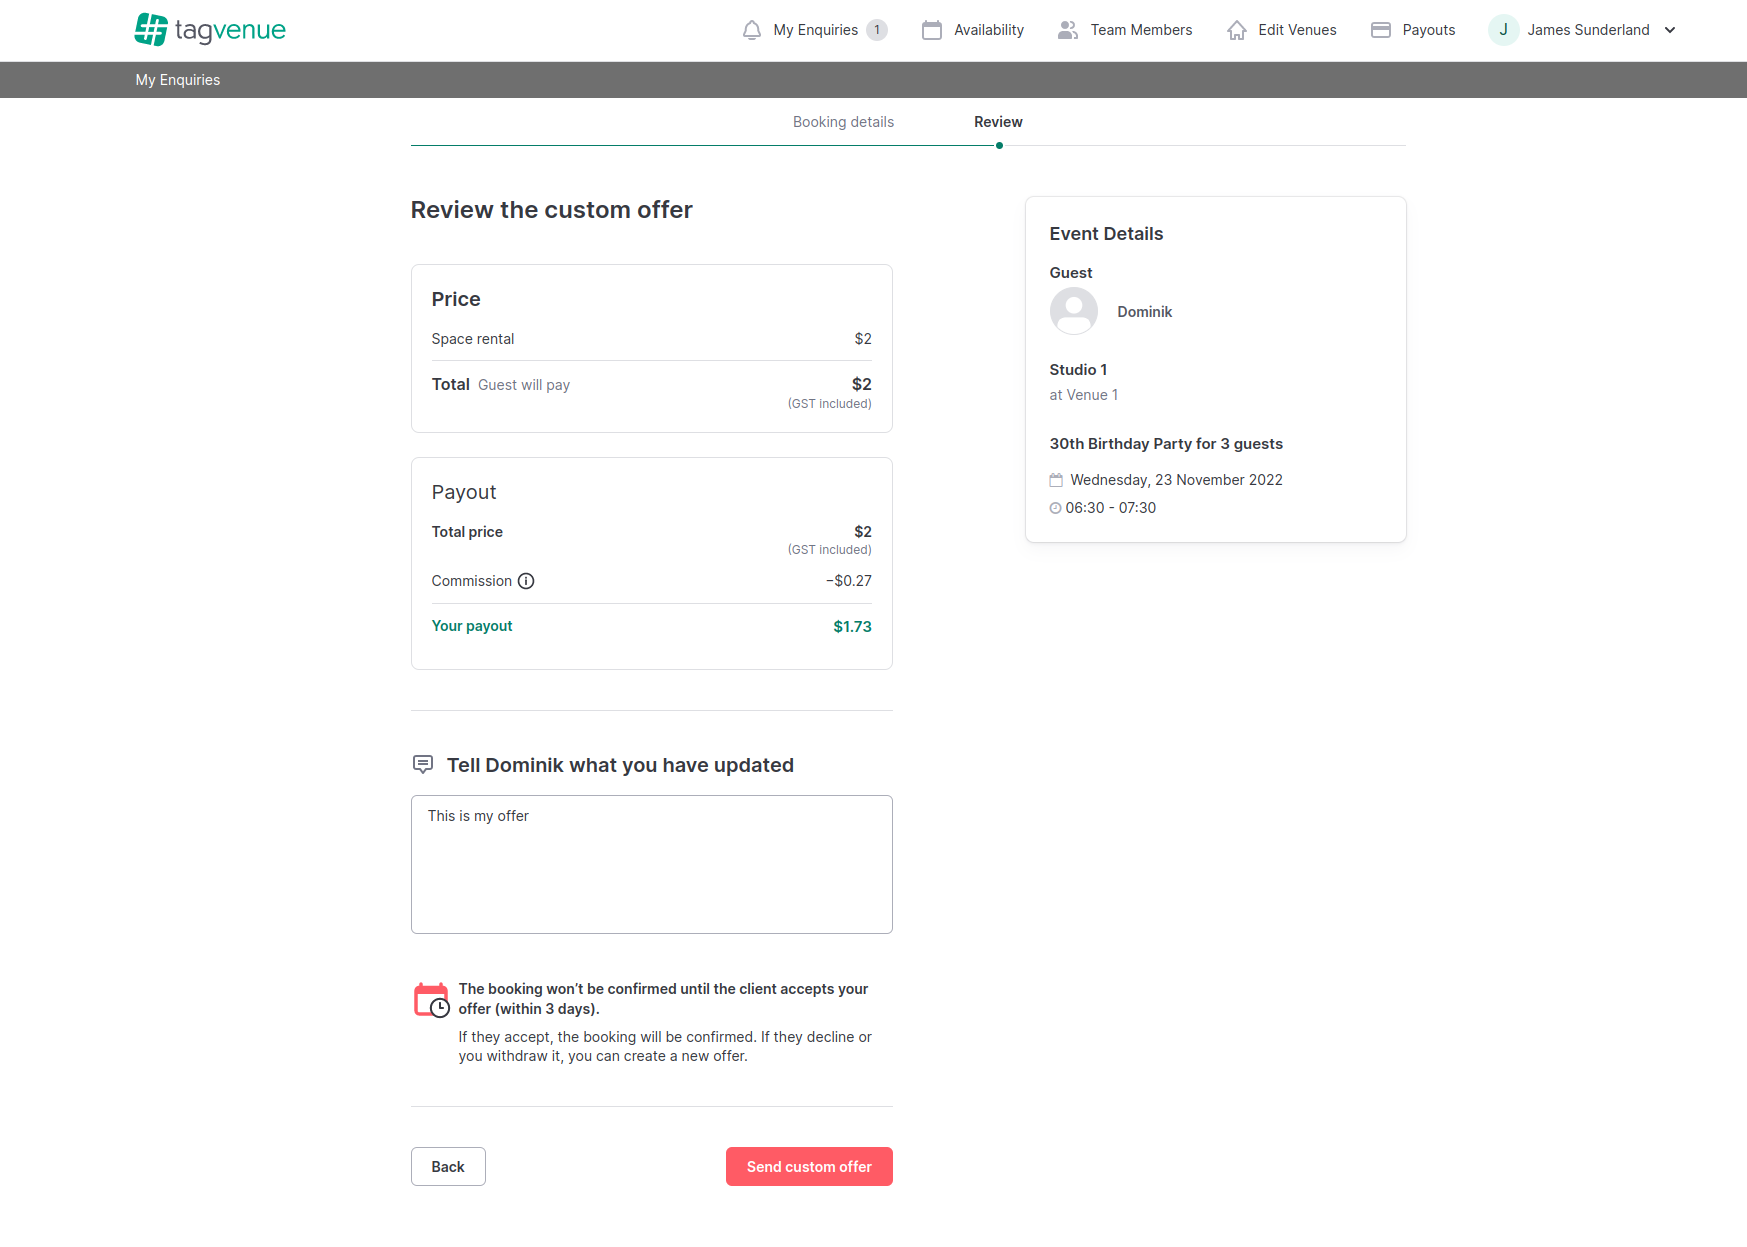Click the card icon beside Payouts
The image size is (1747, 1247).
click(1381, 30)
